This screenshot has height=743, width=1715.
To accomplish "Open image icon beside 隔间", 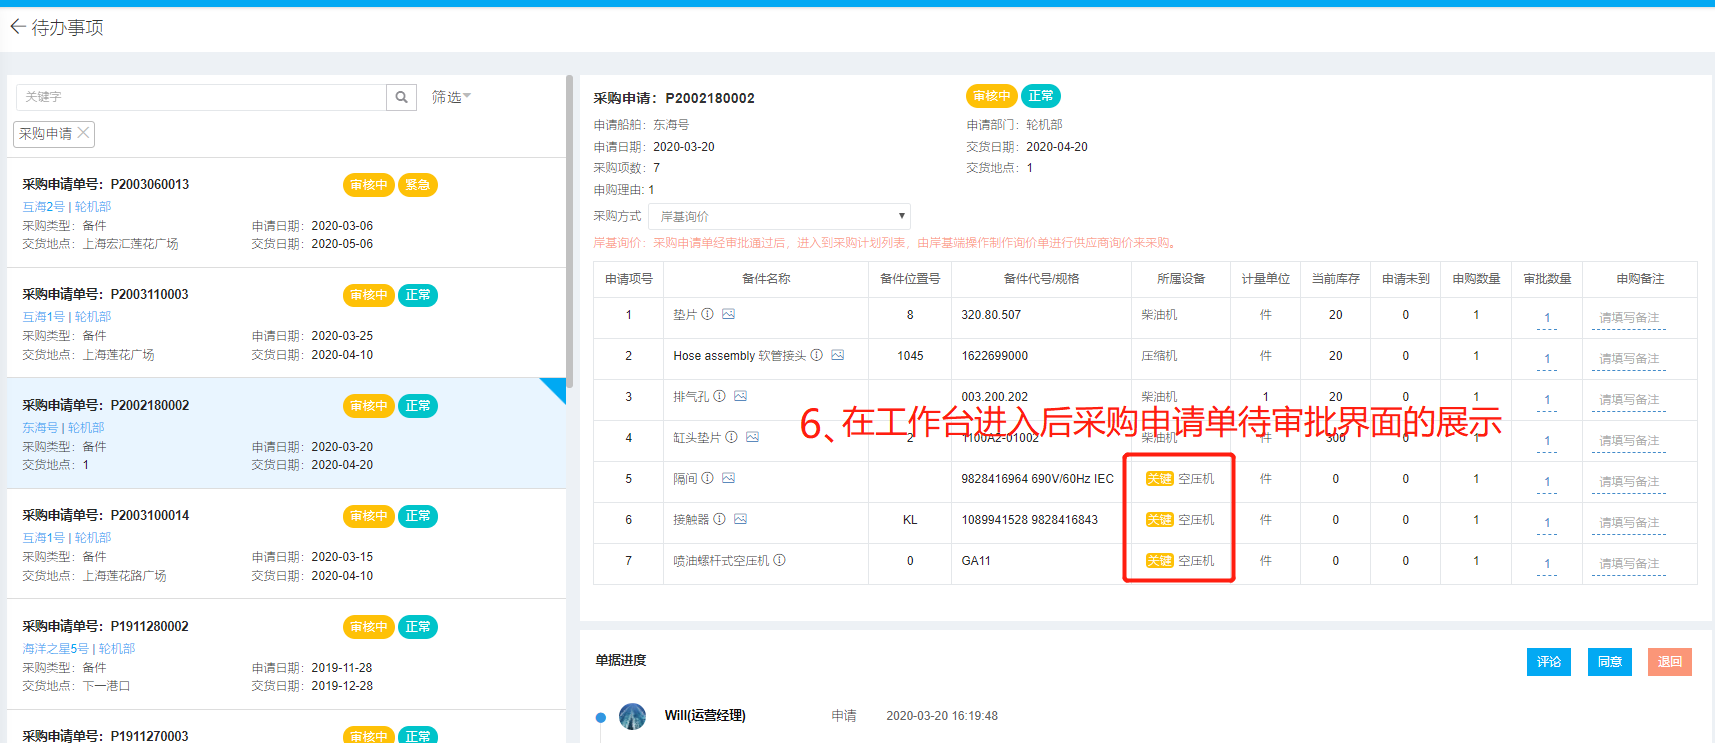I will 728,478.
